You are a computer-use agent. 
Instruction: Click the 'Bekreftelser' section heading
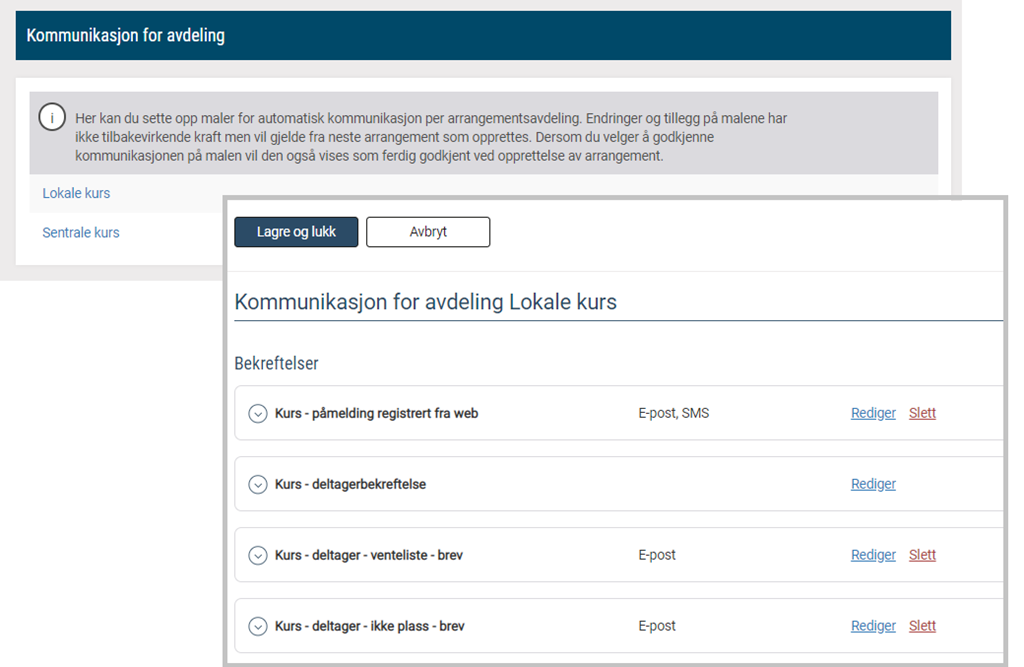(x=276, y=363)
